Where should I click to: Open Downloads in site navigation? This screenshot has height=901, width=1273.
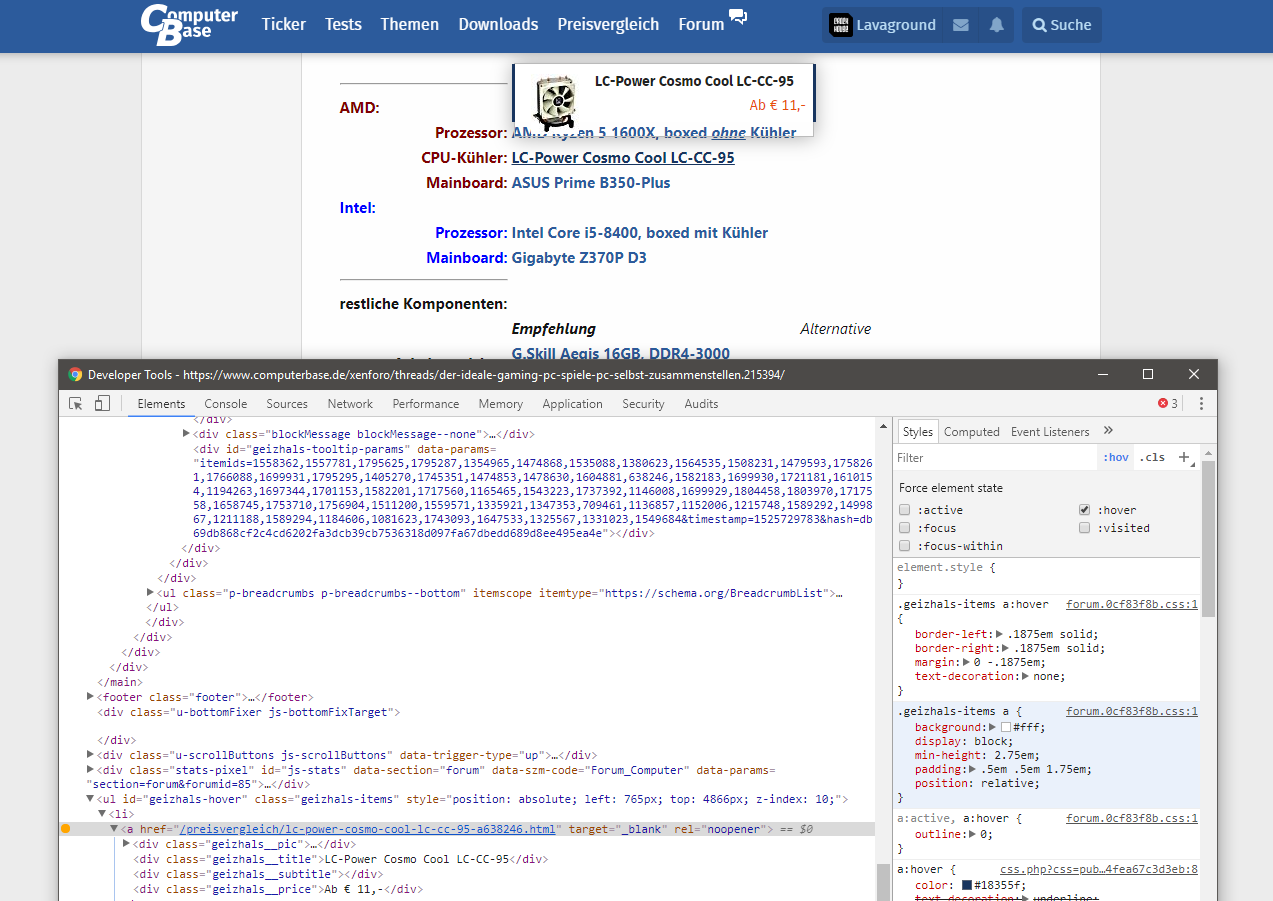[x=498, y=24]
